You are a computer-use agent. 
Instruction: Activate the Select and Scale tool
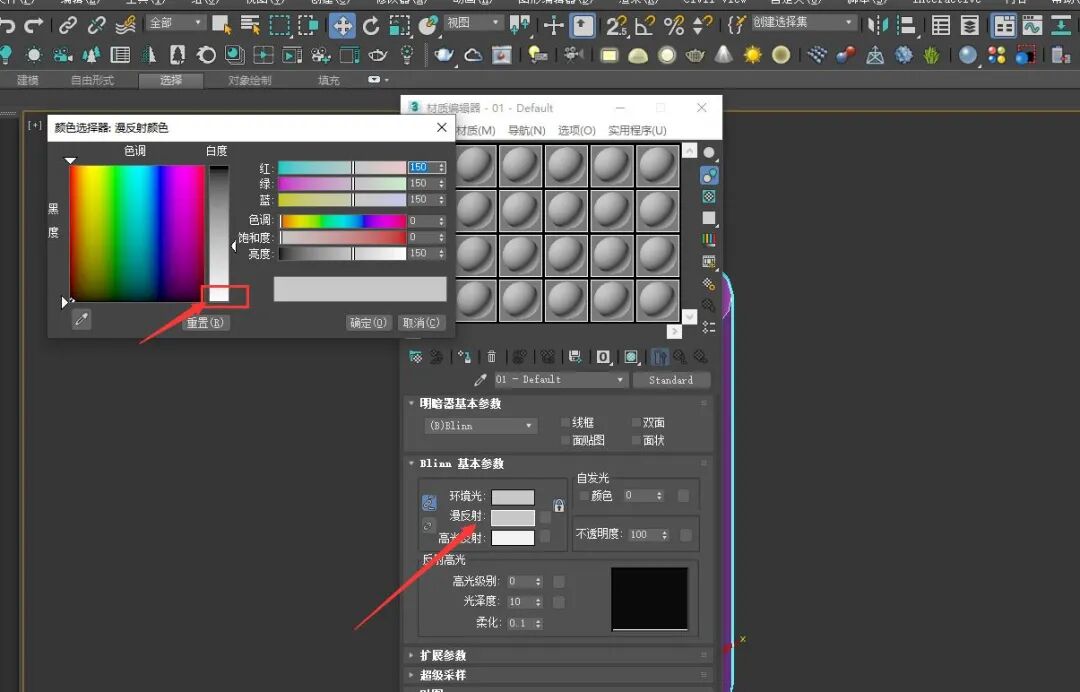coord(399,26)
